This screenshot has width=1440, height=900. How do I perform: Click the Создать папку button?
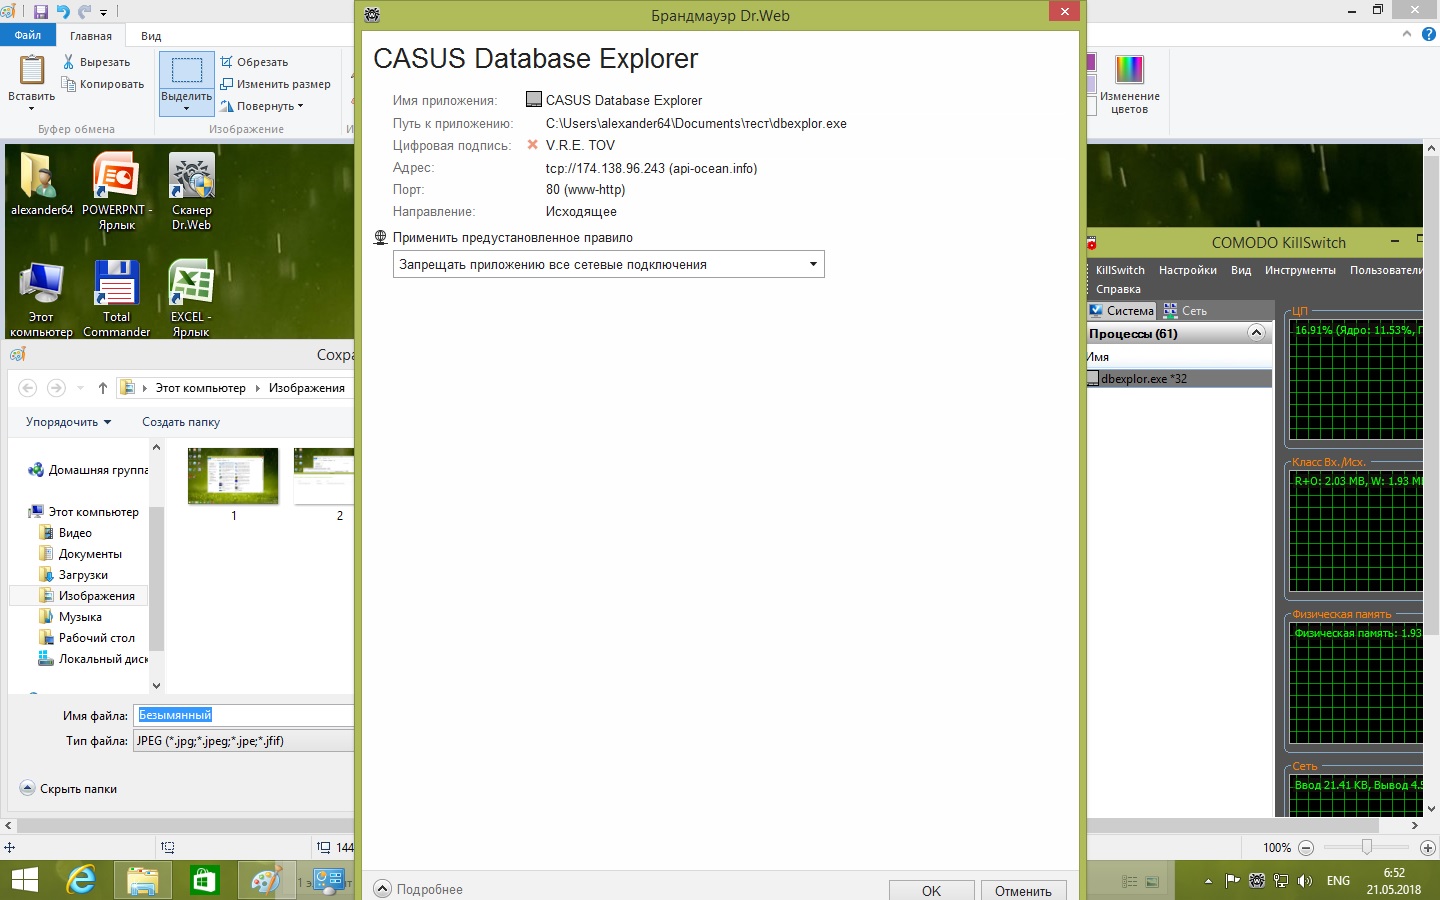[181, 422]
